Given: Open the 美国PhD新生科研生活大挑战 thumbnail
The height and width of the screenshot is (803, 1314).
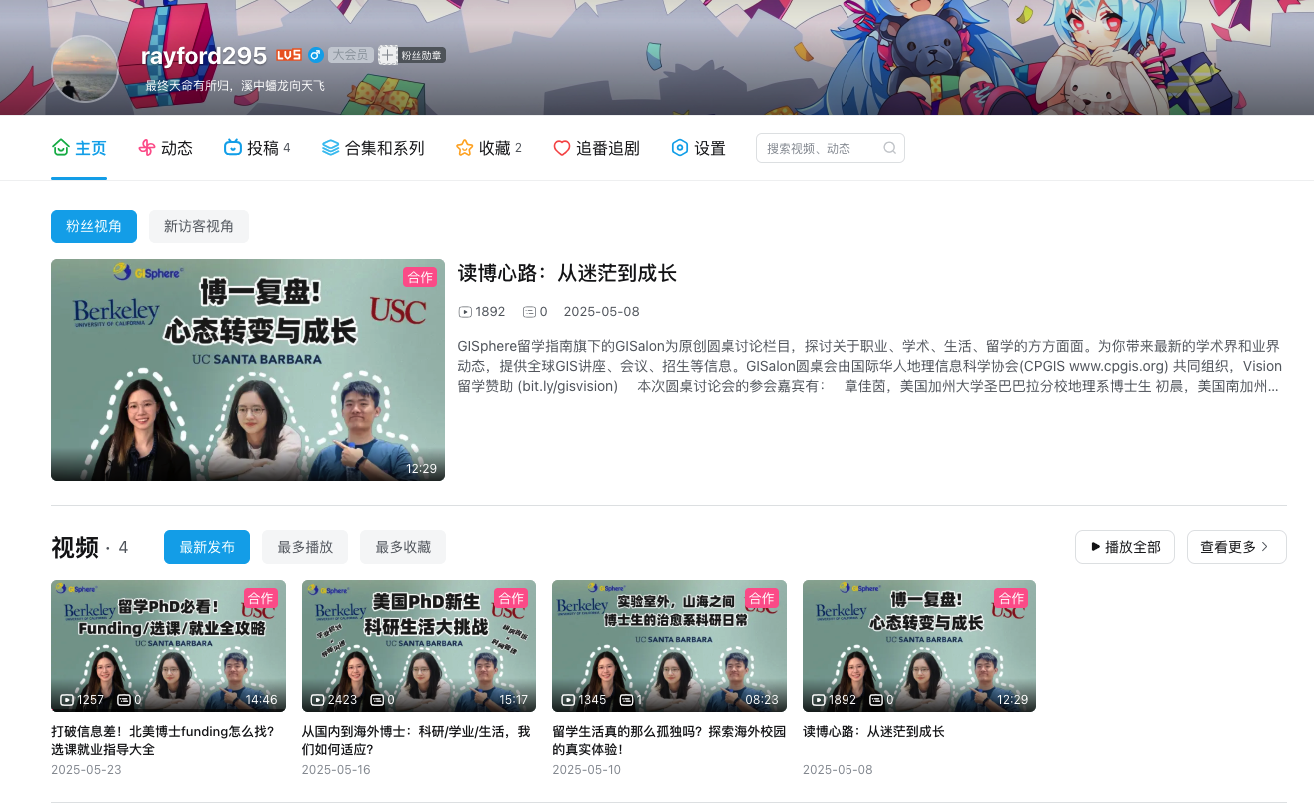Looking at the screenshot, I should tap(419, 646).
